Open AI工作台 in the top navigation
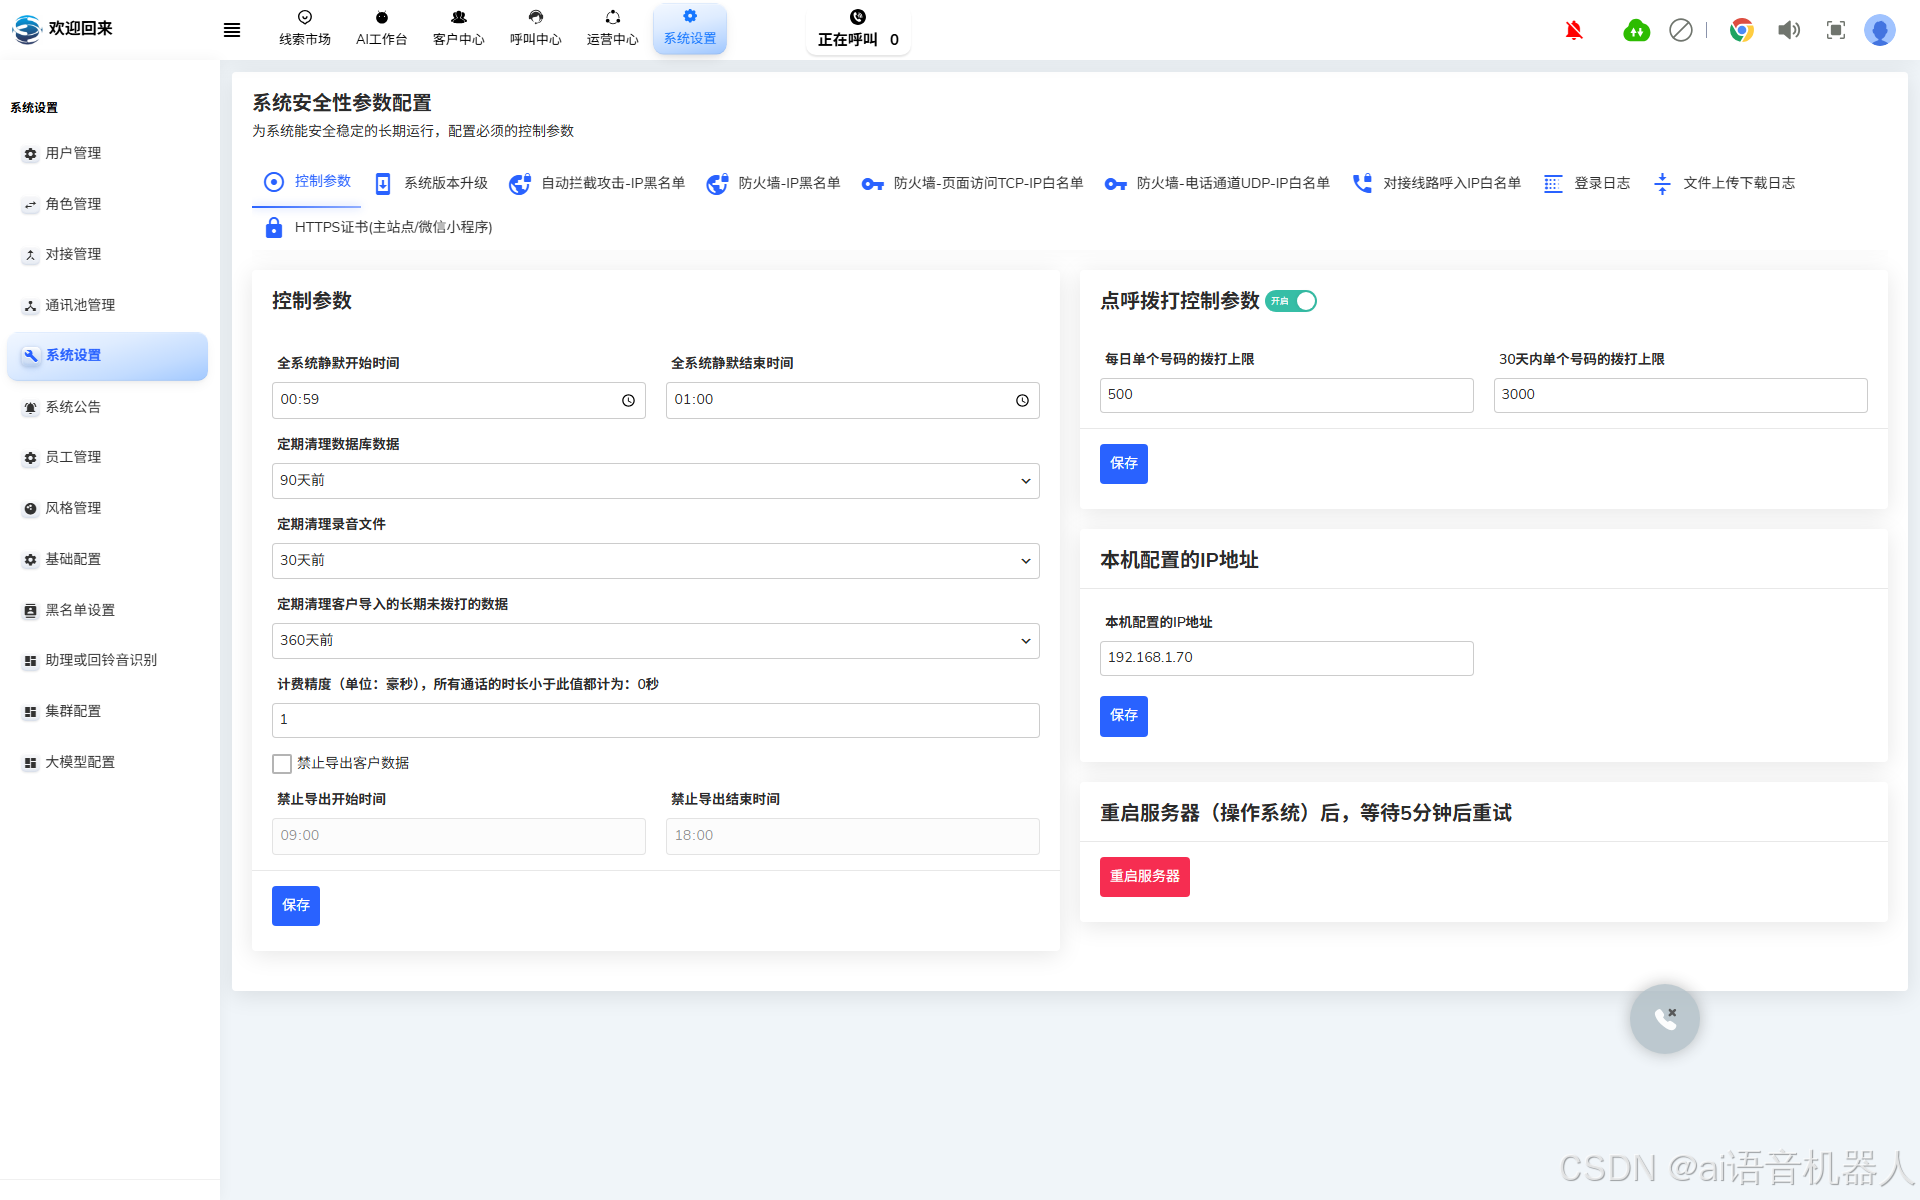 pyautogui.click(x=382, y=28)
